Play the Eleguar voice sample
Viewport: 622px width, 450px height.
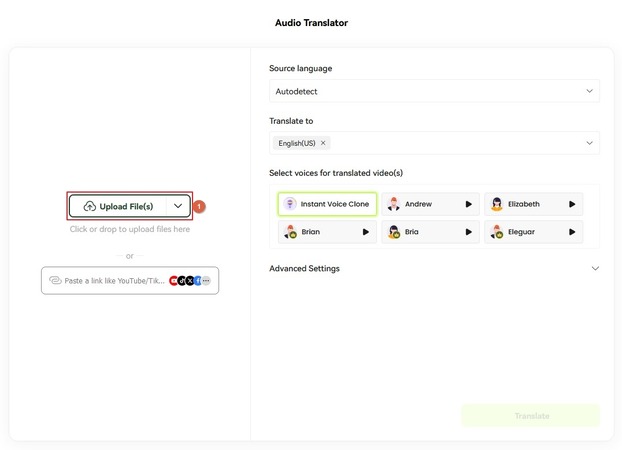572,232
